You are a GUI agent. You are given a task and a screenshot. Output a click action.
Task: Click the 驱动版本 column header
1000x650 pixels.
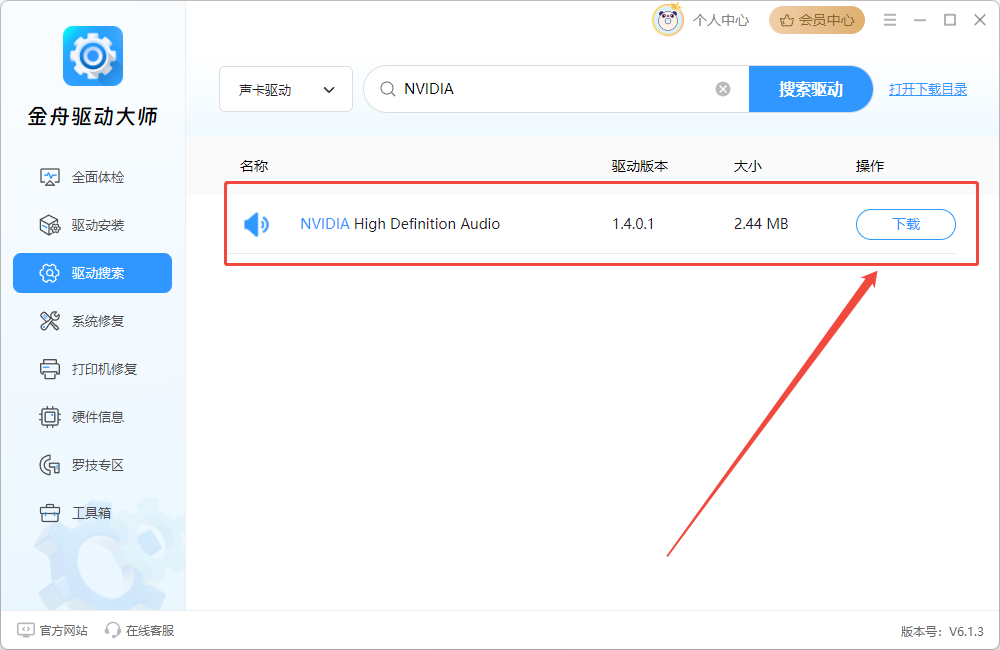(640, 166)
